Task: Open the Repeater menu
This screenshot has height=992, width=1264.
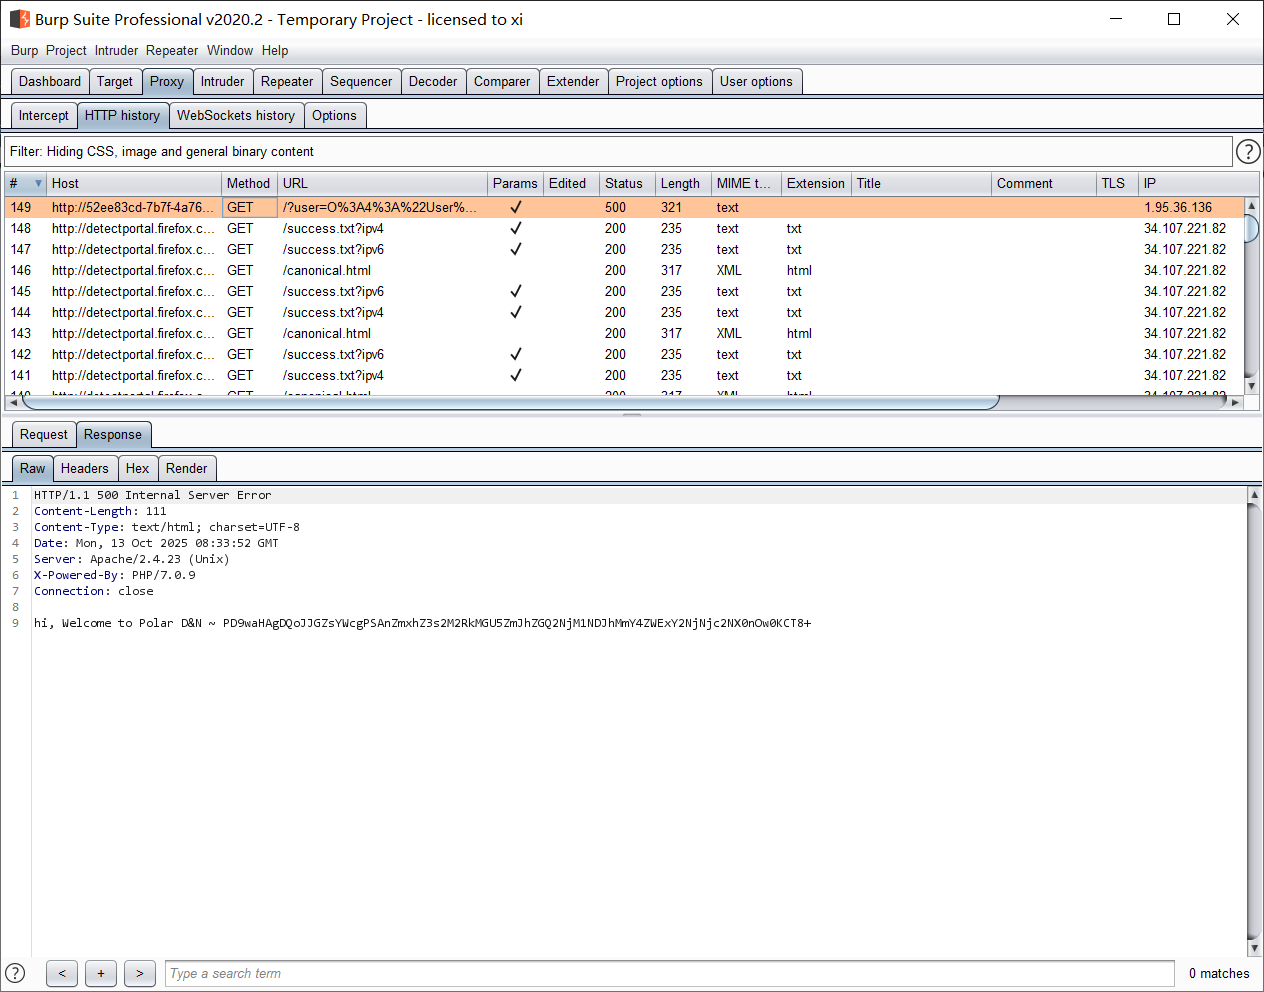Action: pos(172,51)
